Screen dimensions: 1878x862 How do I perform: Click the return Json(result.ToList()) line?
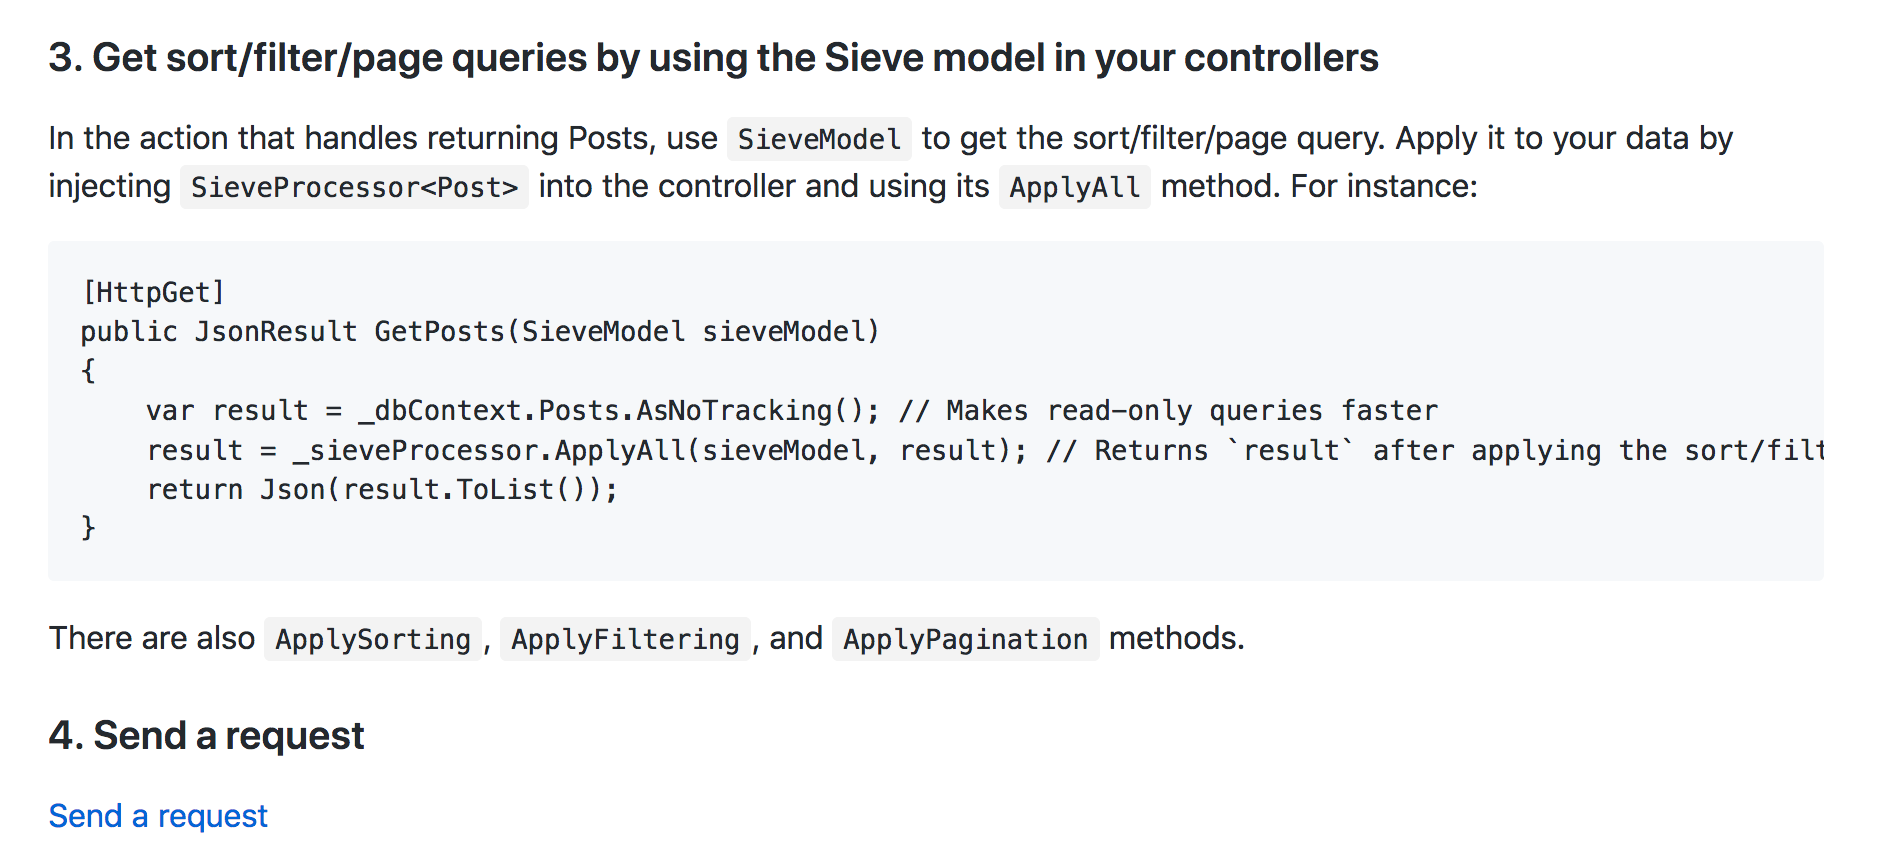[x=382, y=489]
